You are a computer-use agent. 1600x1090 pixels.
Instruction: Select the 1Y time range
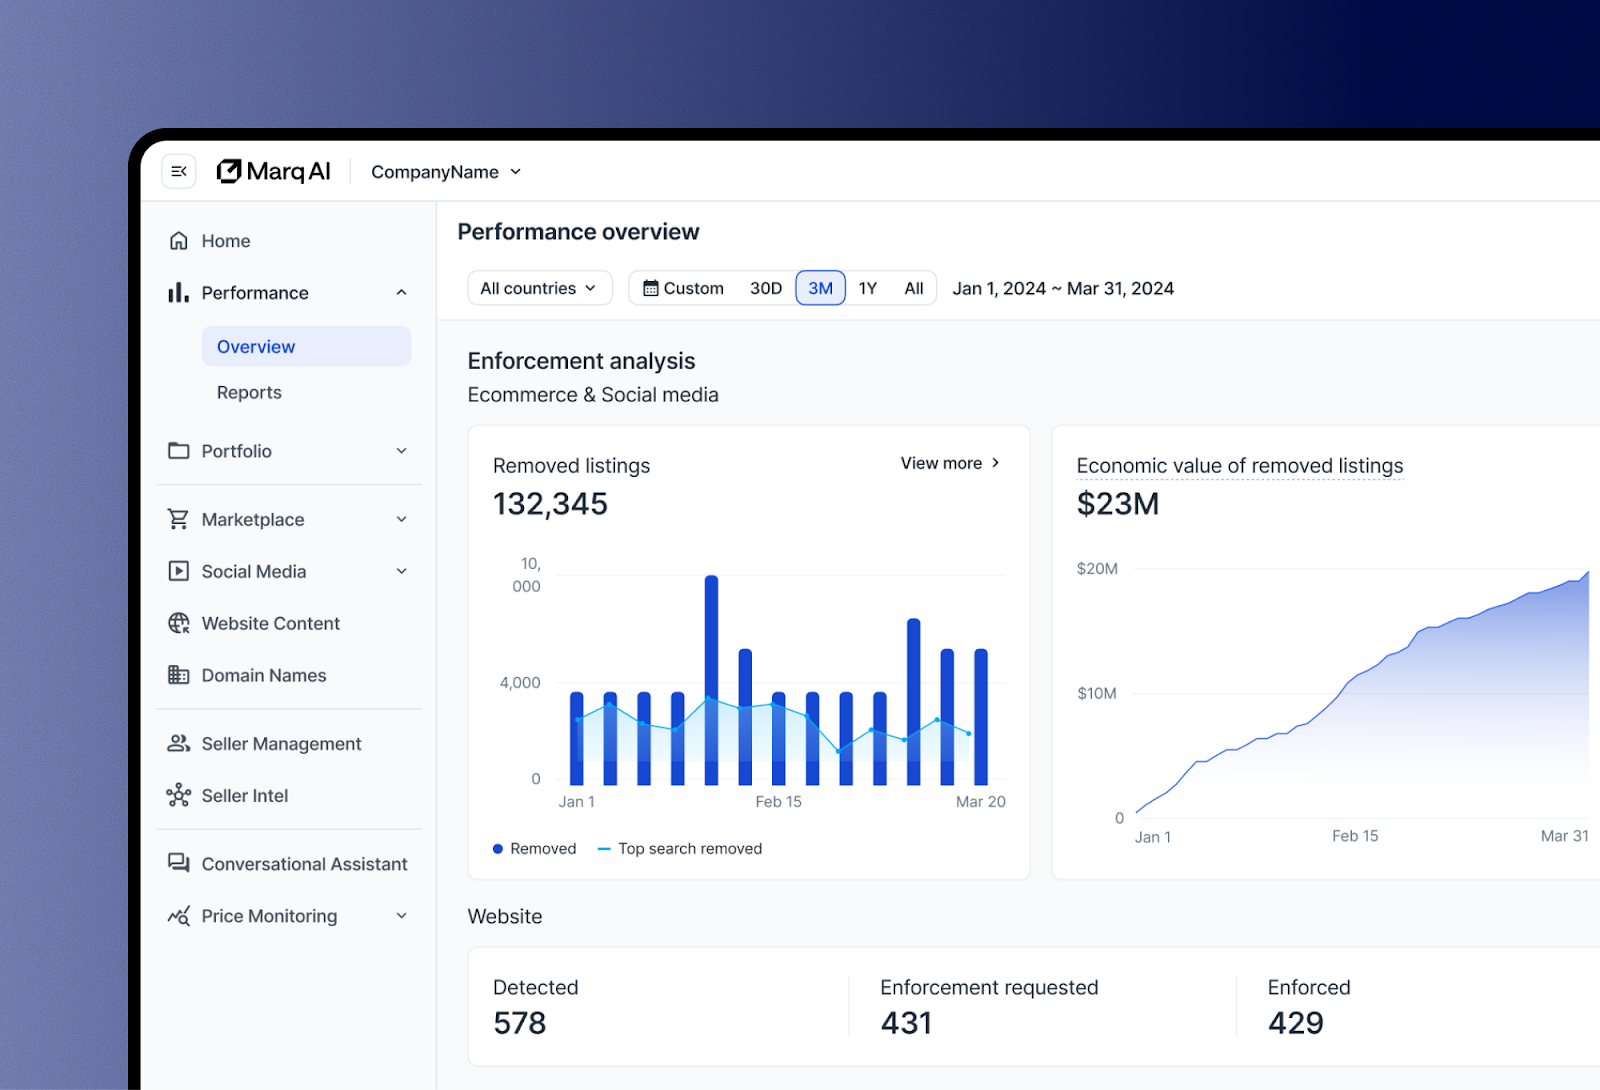[868, 288]
